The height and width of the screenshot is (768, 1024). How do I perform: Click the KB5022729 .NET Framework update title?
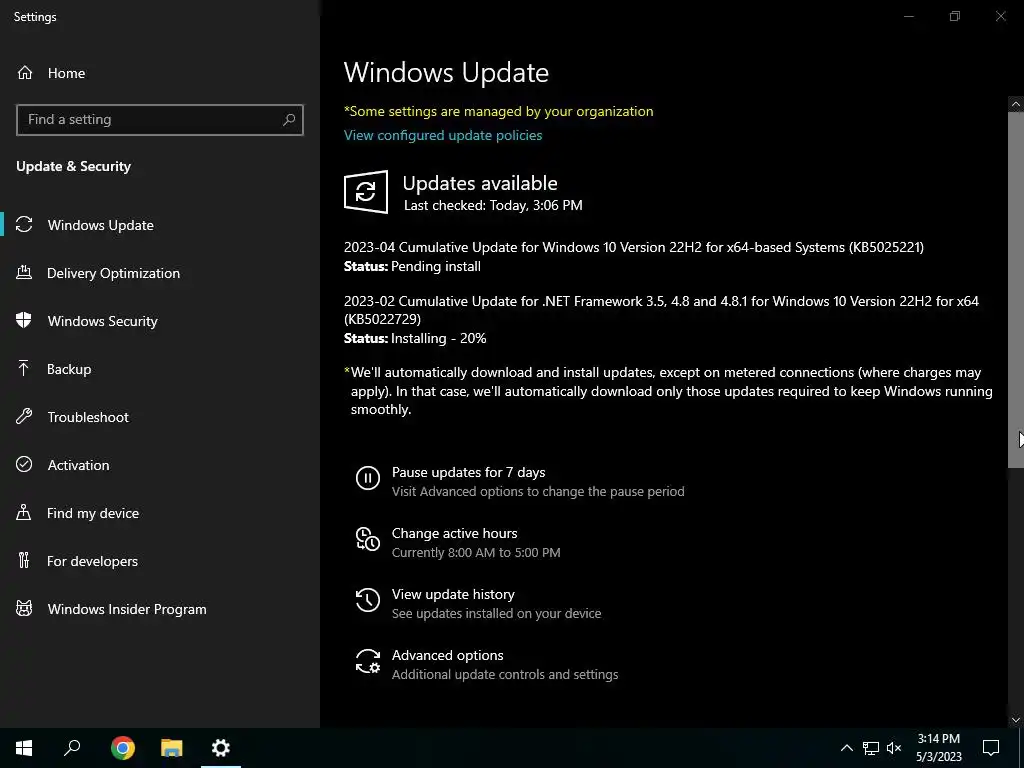(x=661, y=310)
